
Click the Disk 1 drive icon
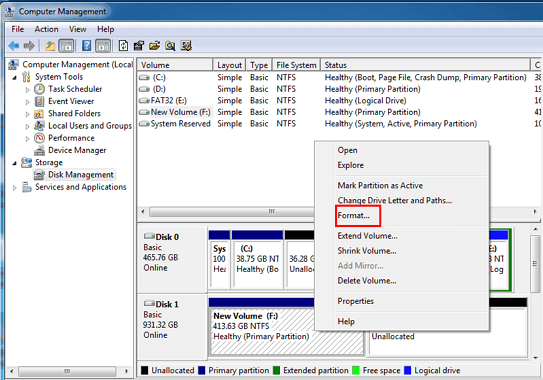click(149, 303)
